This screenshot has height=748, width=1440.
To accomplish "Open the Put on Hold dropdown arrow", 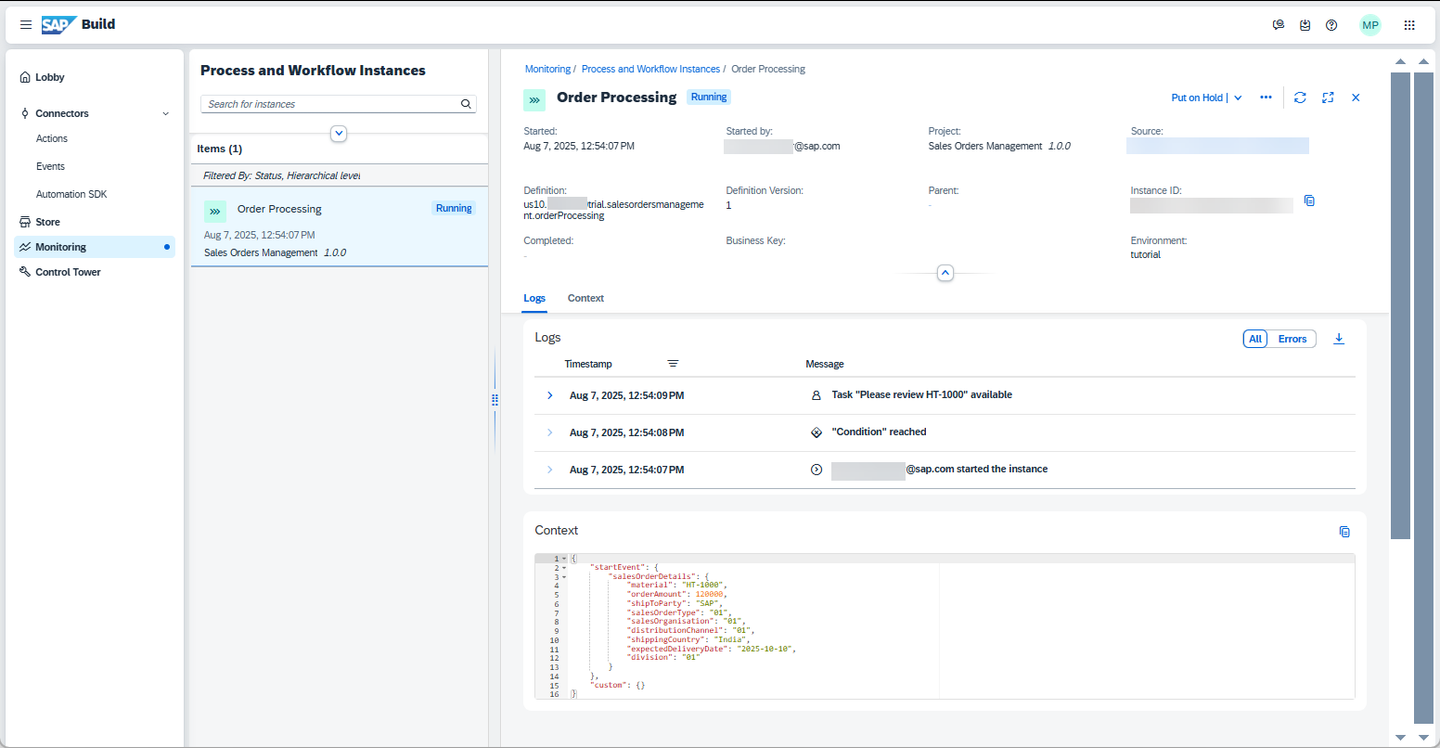I will pyautogui.click(x=1238, y=98).
